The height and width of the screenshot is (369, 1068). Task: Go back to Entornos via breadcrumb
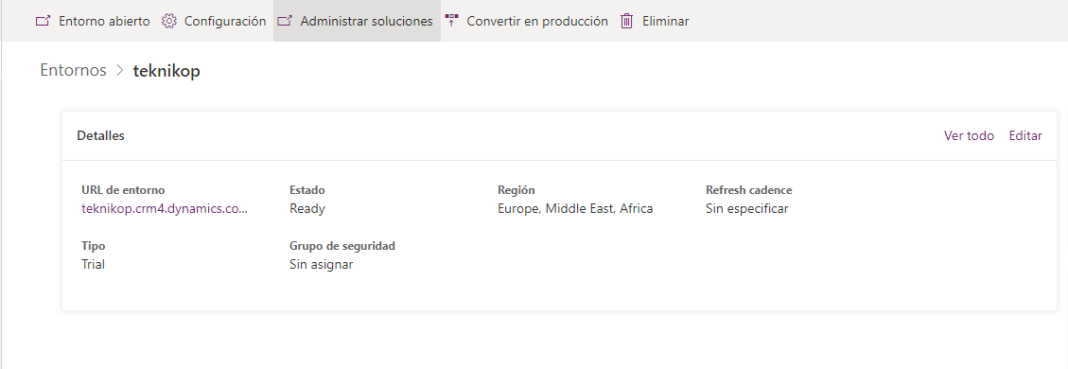[x=73, y=70]
